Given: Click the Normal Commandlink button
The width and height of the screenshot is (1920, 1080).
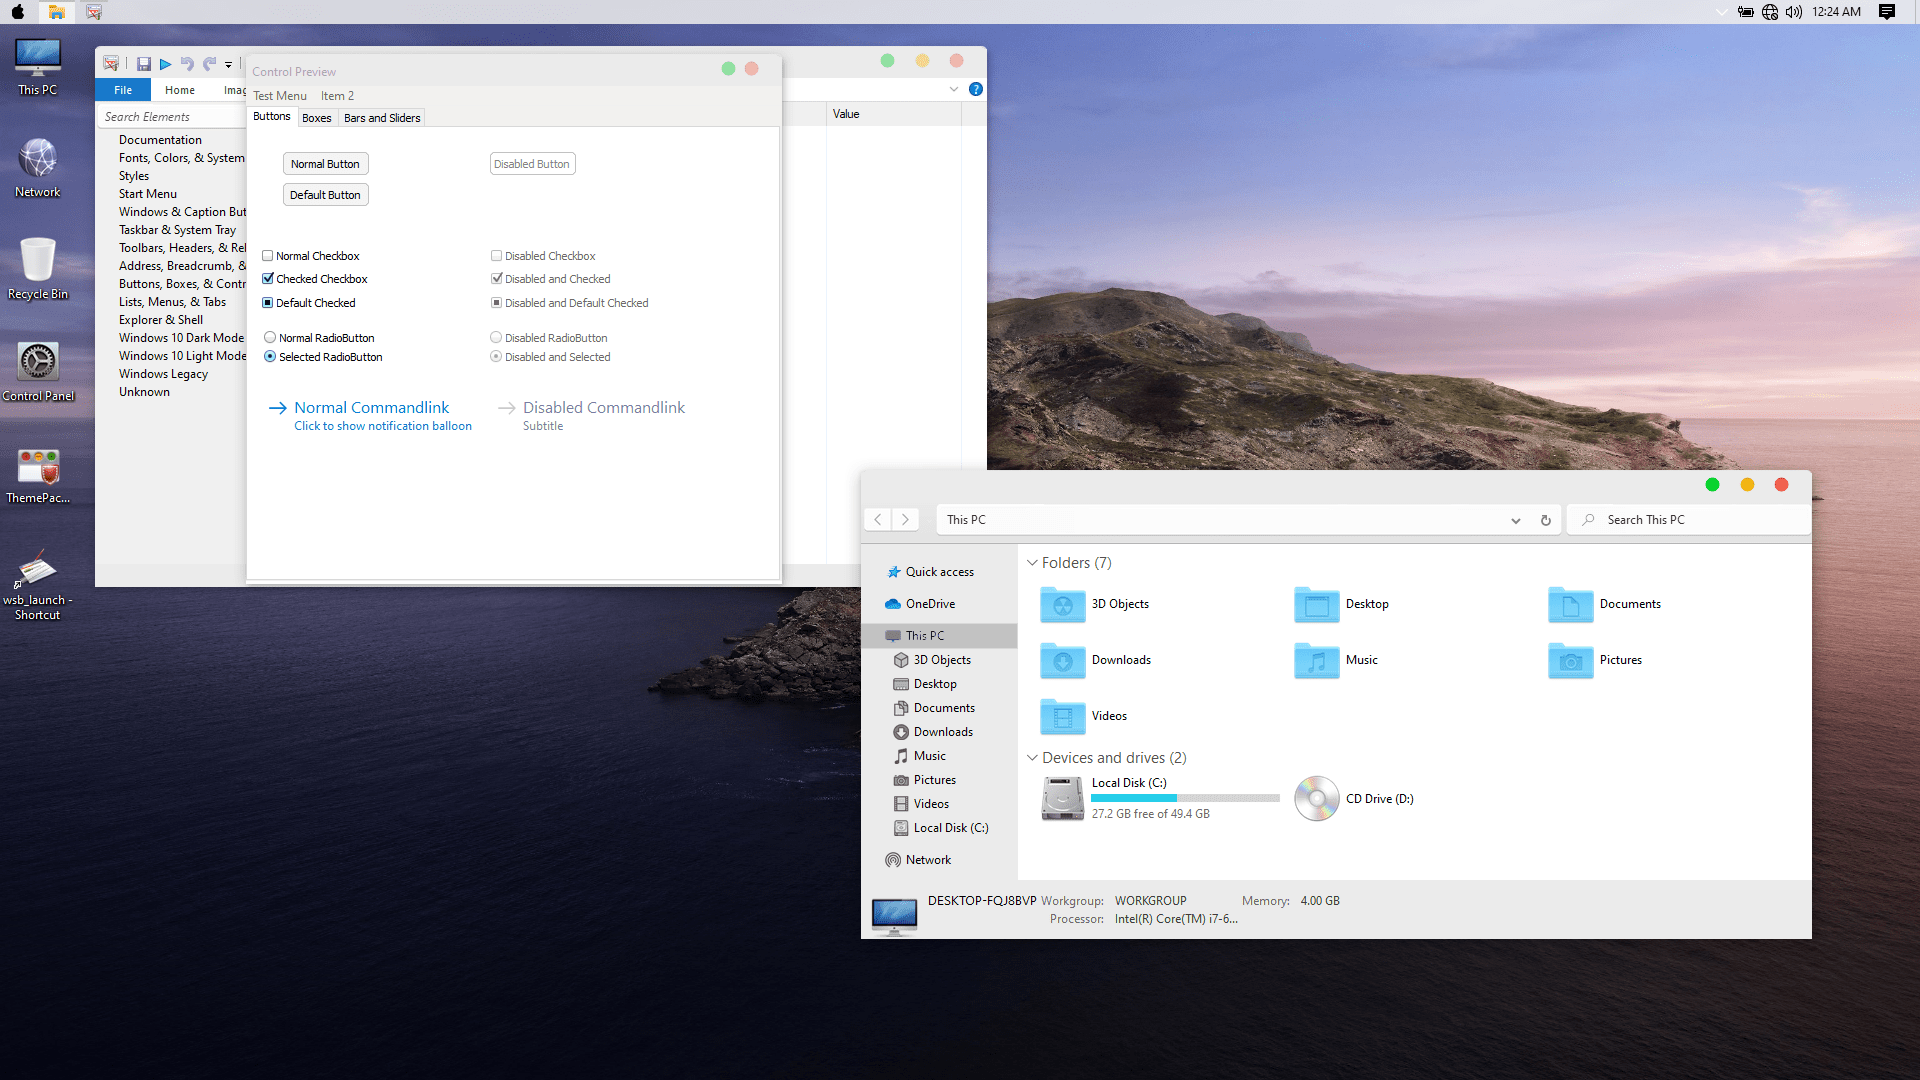Looking at the screenshot, I should point(373,407).
